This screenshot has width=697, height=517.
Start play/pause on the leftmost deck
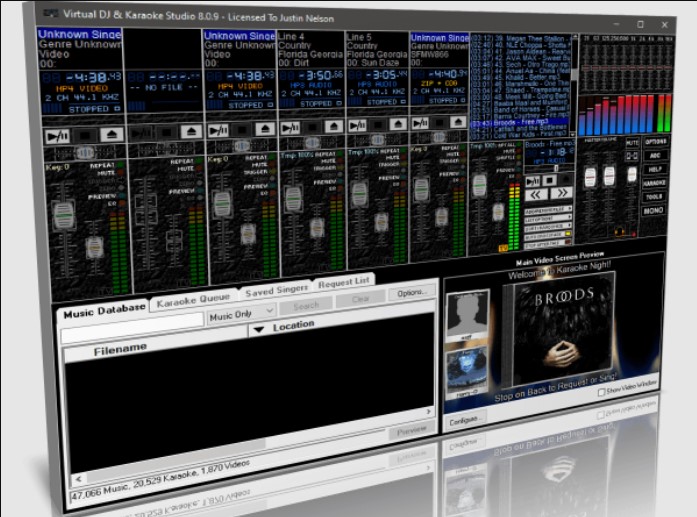click(58, 136)
